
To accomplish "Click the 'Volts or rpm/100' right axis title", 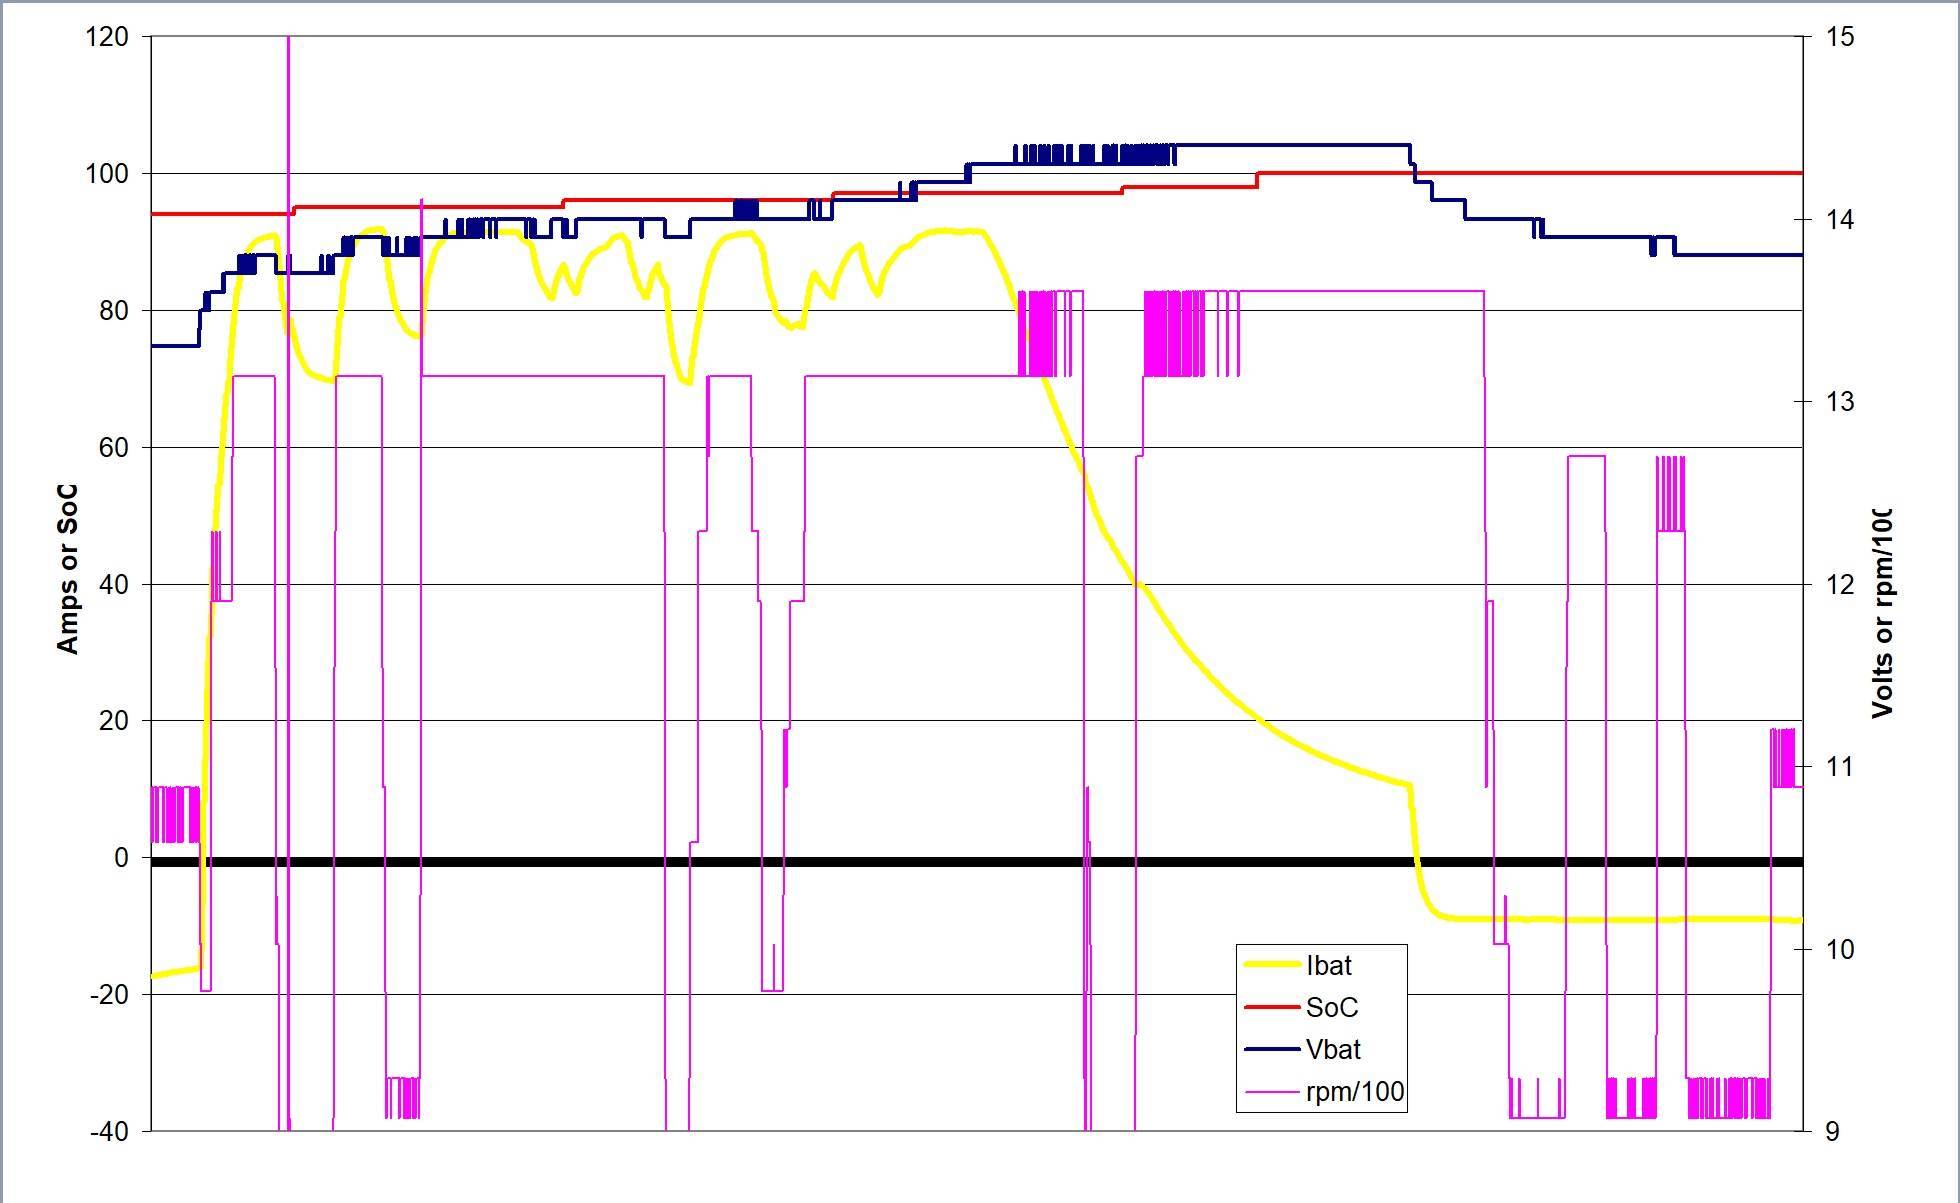I will click(1882, 612).
